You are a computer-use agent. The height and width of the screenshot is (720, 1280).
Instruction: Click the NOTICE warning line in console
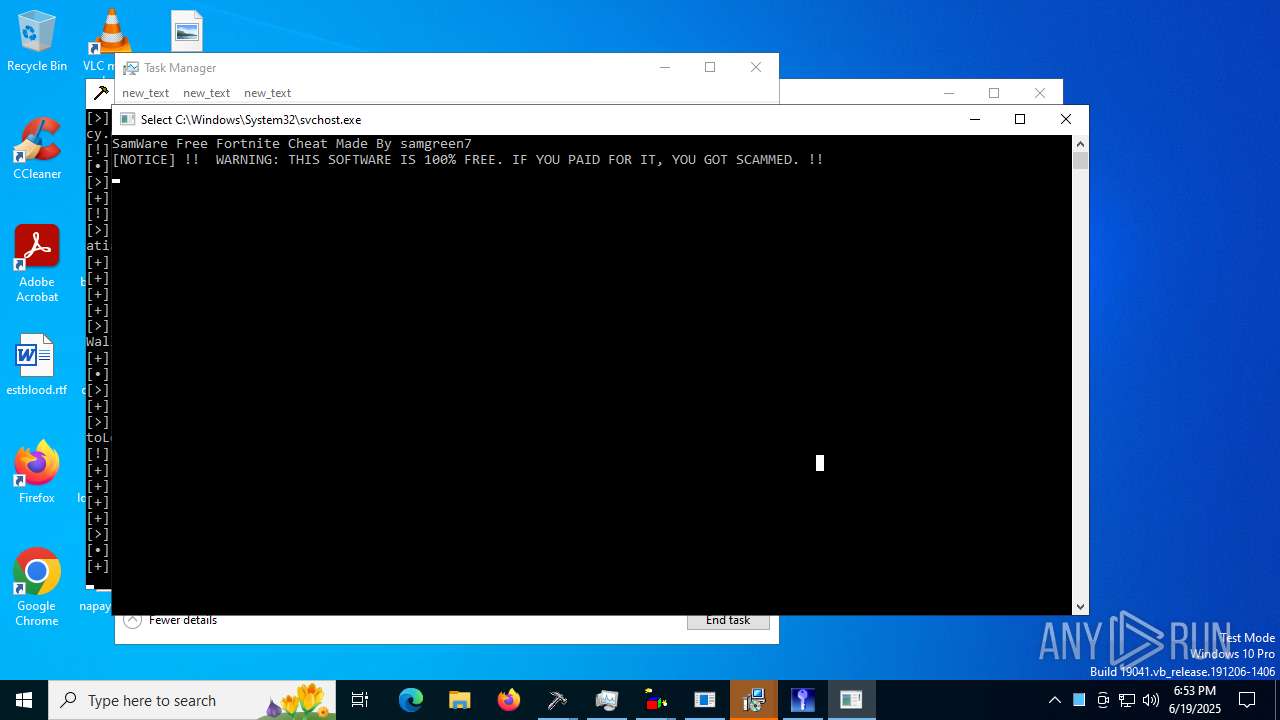[x=468, y=160]
